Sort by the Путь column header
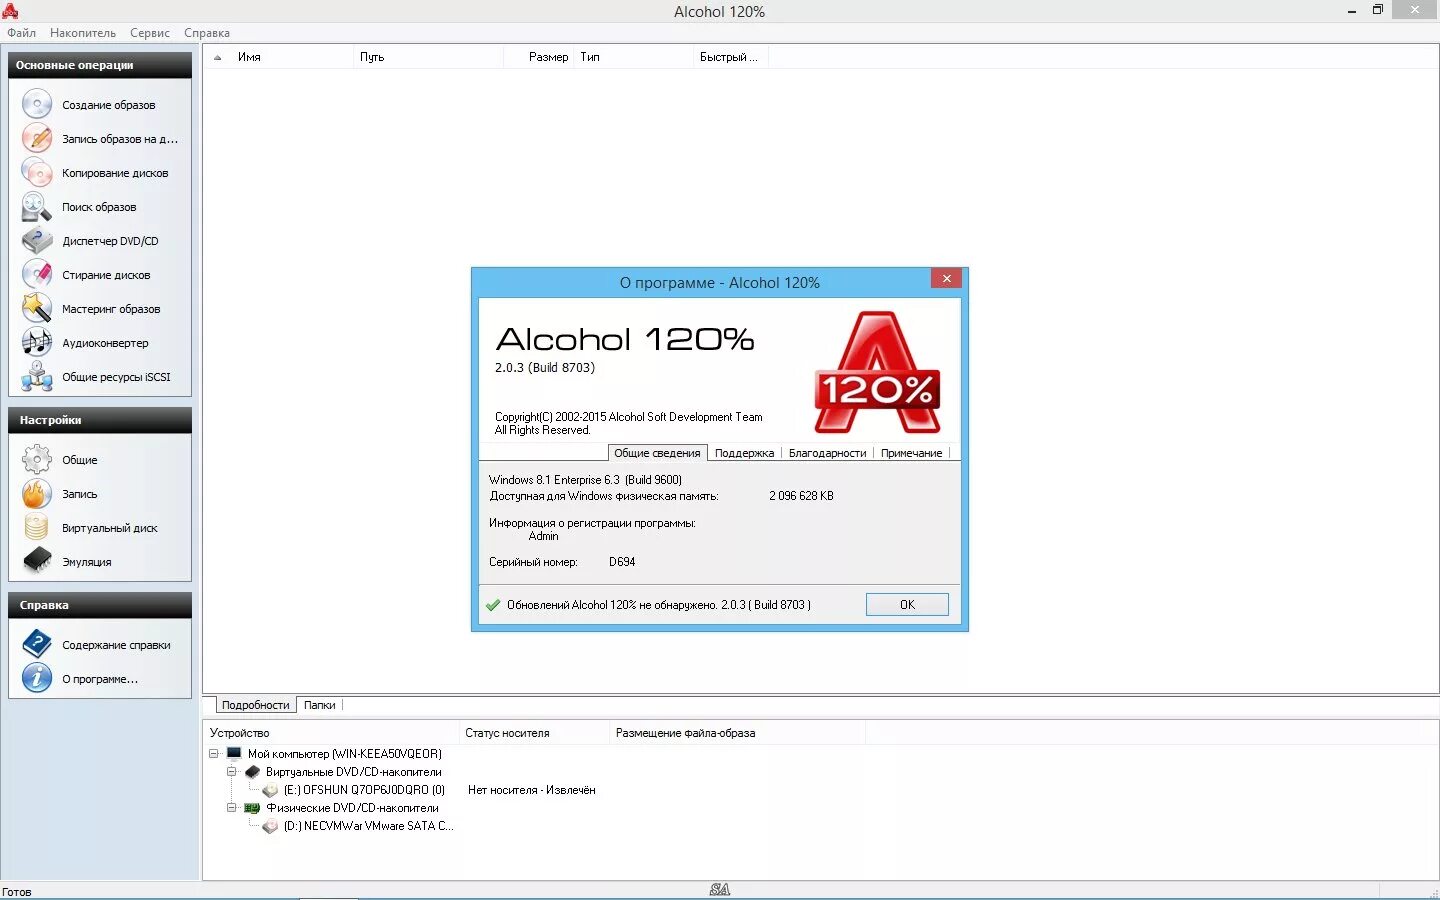Screen dimensions: 1440x900 pos(428,57)
